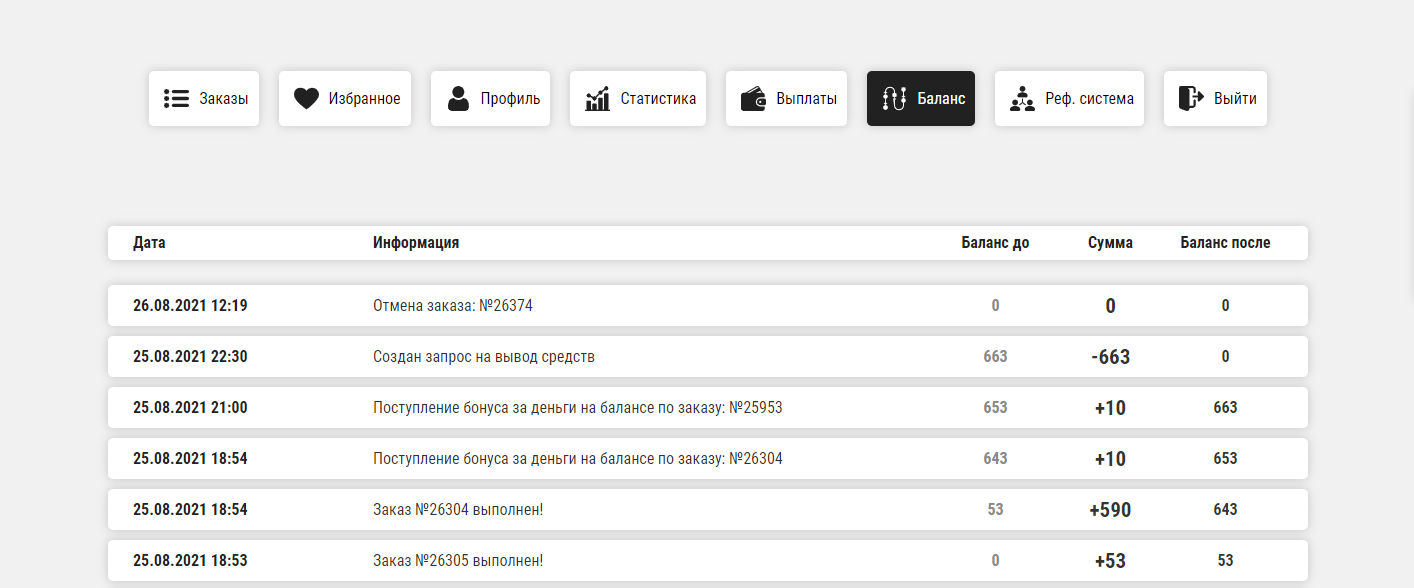This screenshot has width=1414, height=588.
Task: Click the door exit icon for Выйти
Action: tap(1190, 99)
